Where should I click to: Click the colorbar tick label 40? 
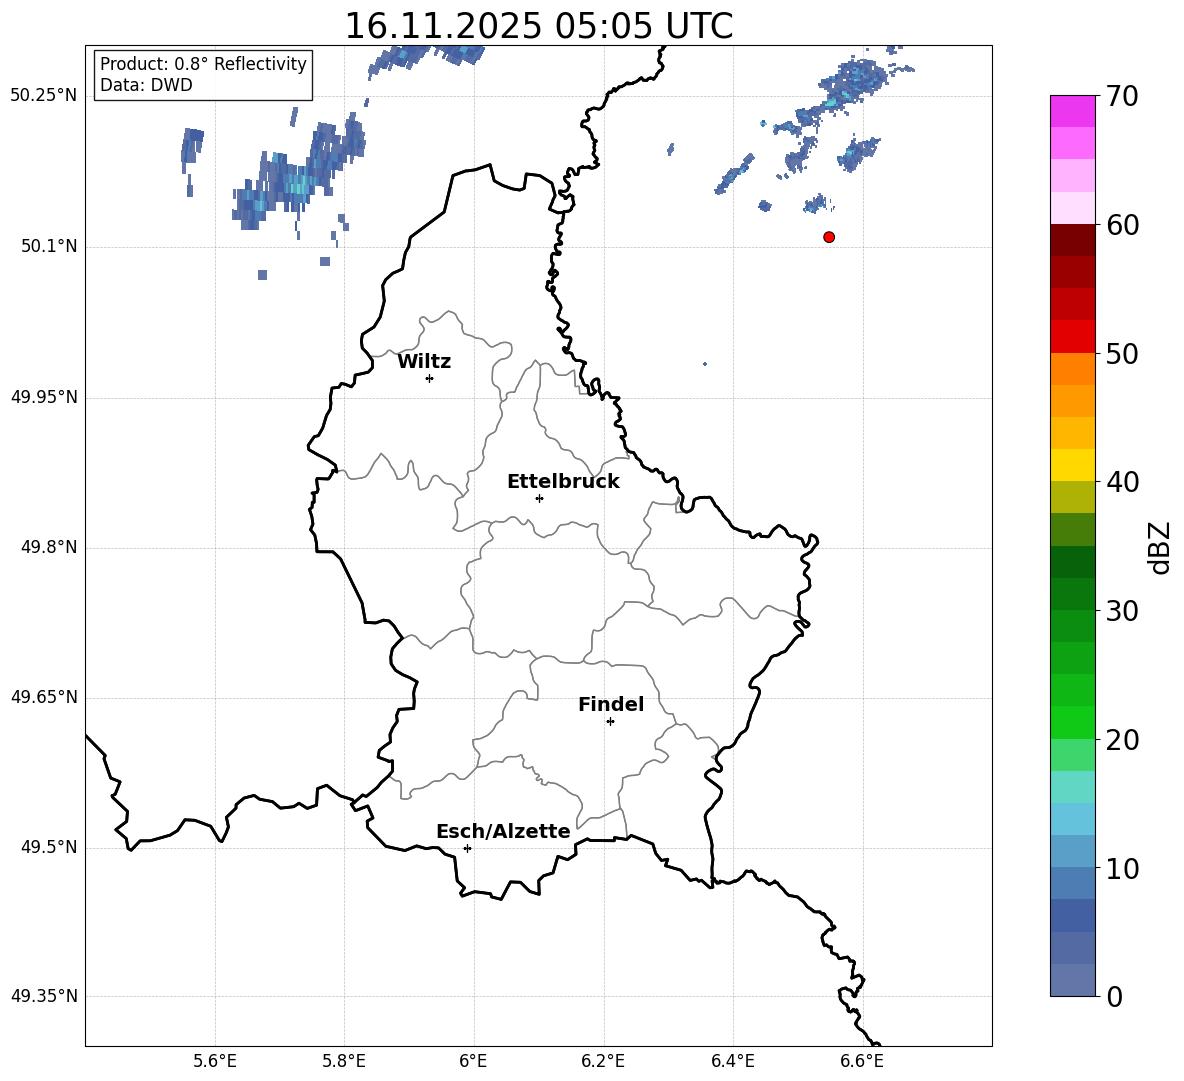(1122, 482)
